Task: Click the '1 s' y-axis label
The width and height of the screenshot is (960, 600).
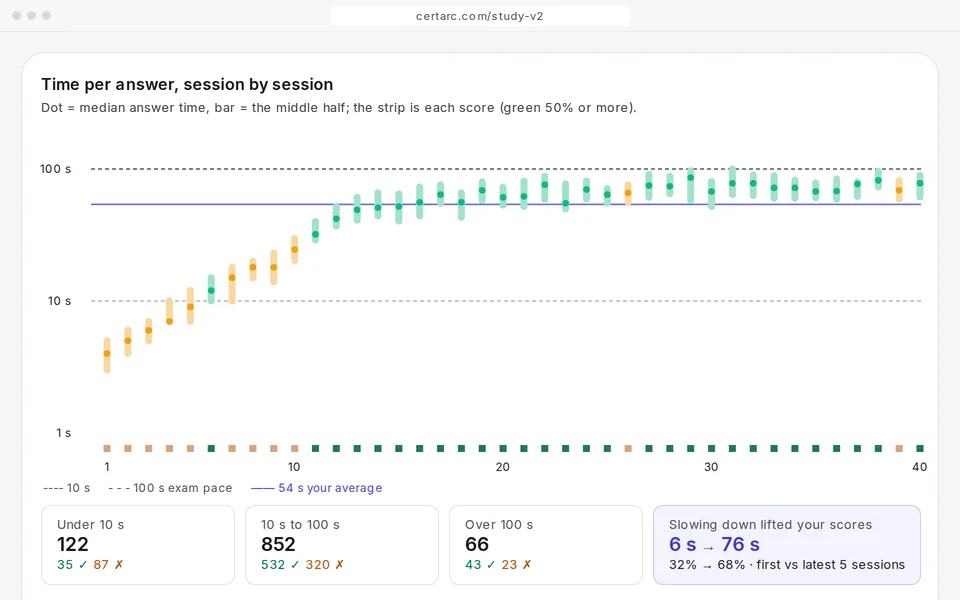Action: (64, 433)
